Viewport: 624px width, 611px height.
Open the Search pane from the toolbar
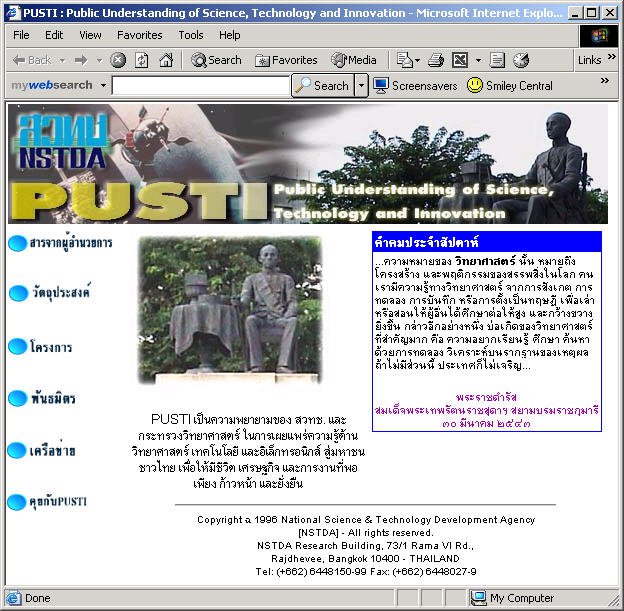(x=216, y=60)
